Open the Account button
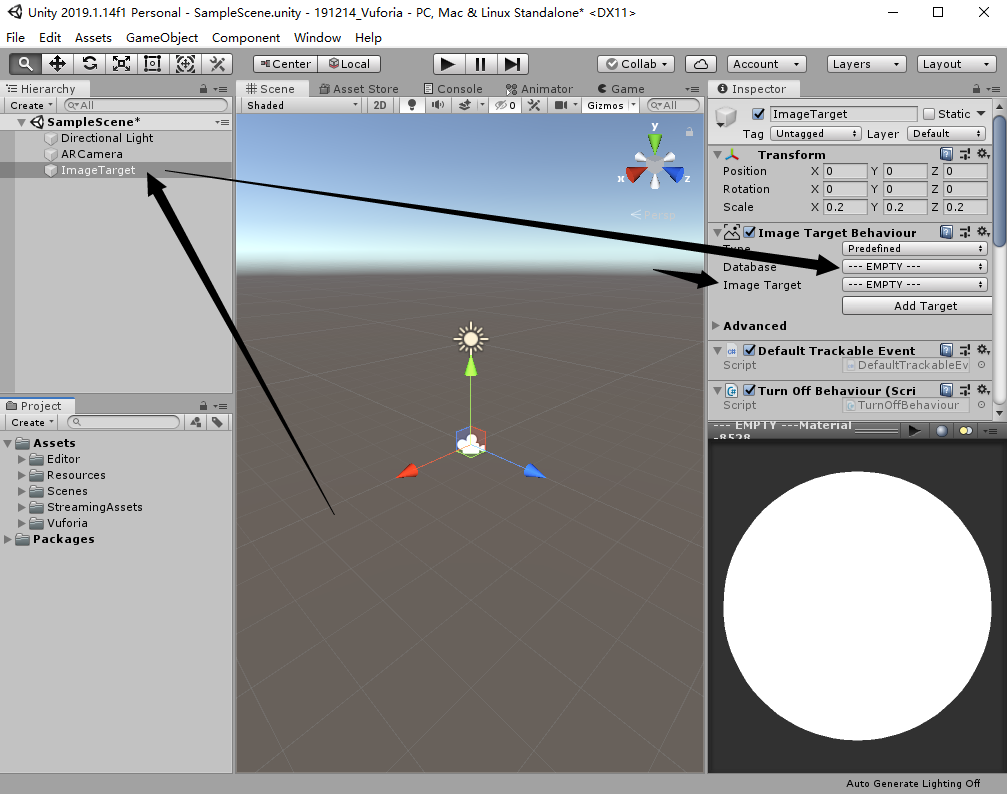Image resolution: width=1007 pixels, height=794 pixels. click(767, 64)
